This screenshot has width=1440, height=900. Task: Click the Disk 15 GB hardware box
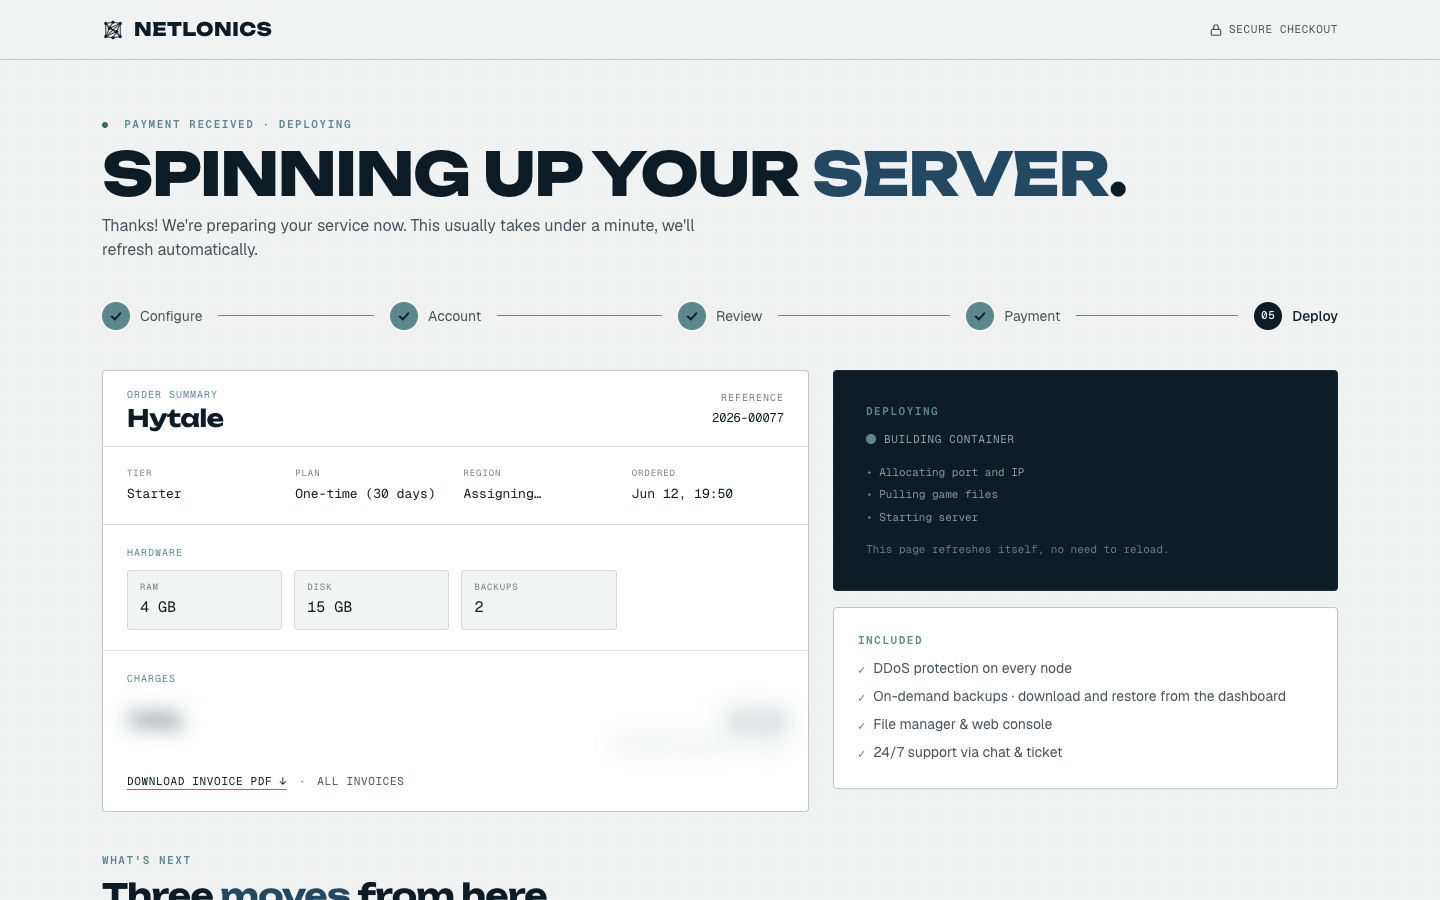point(371,600)
